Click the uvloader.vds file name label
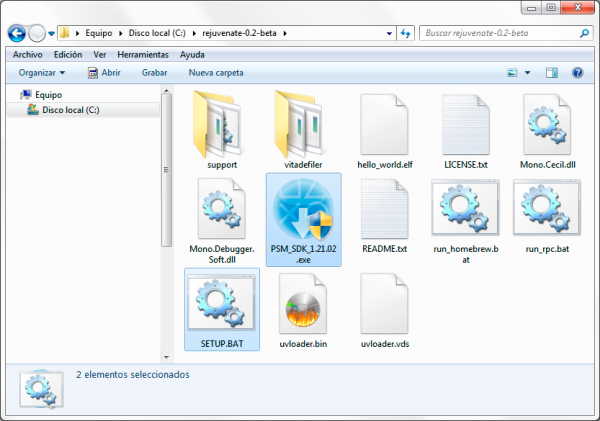Screen dimensions: 600x421 (x=385, y=344)
